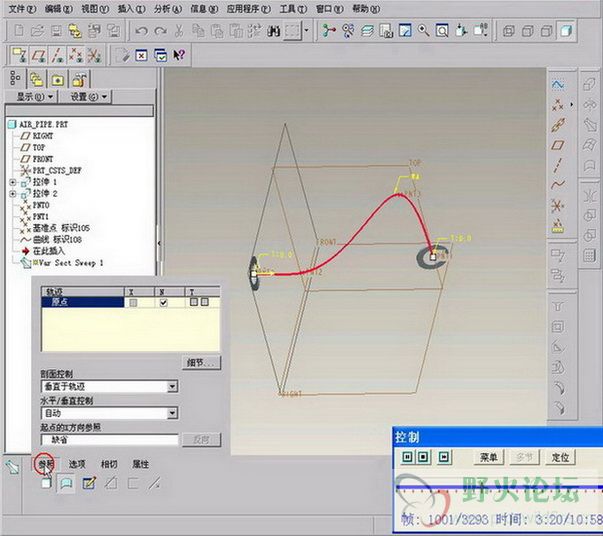603x536 pixels.
Task: Open the selection filter dropdown arrow in toolbar
Action: 306,30
